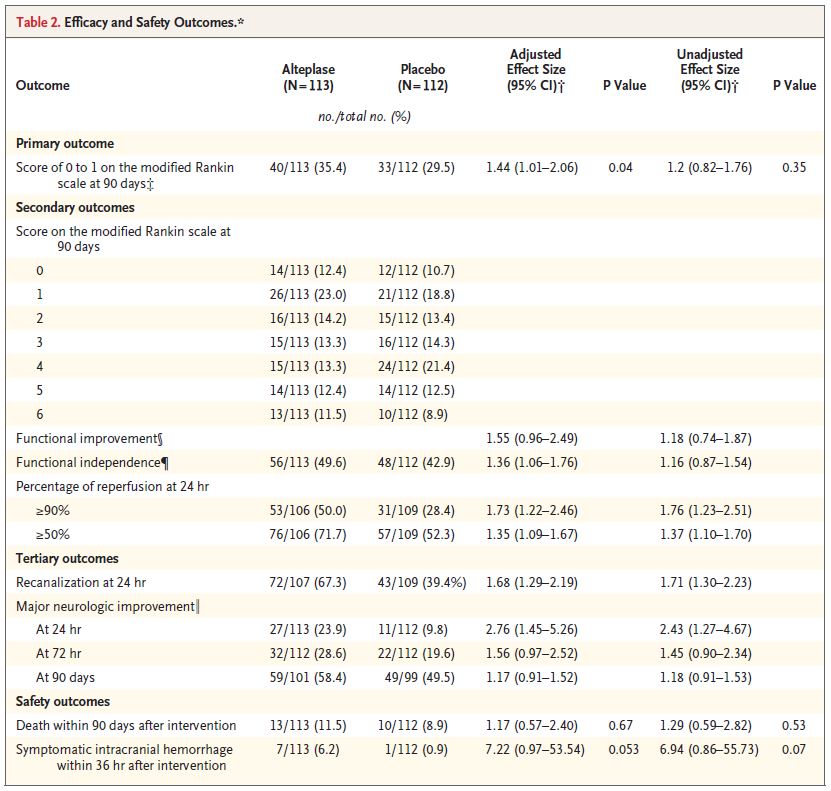Click the Adjusted Effect Size header

[535, 70]
